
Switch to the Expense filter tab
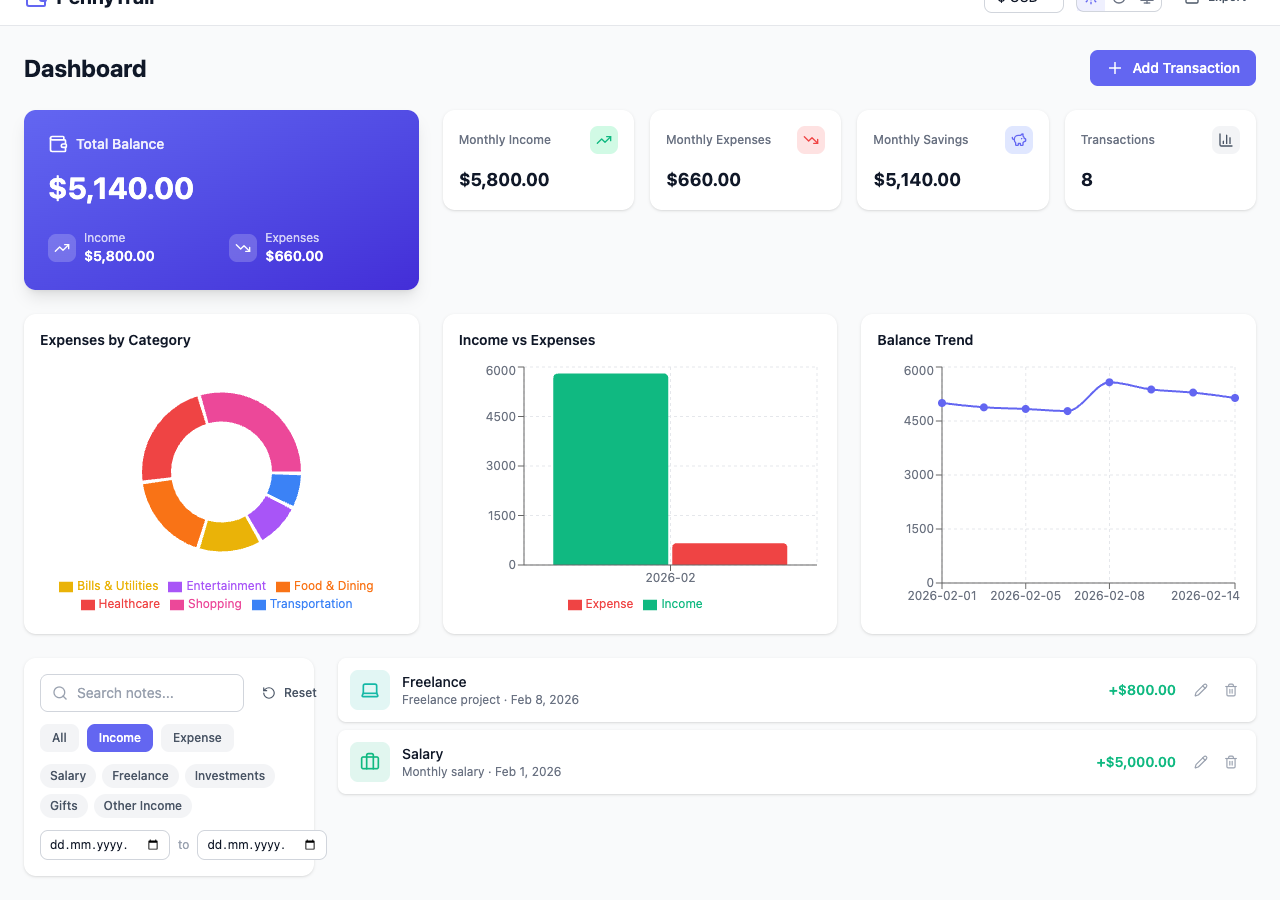[x=197, y=738]
